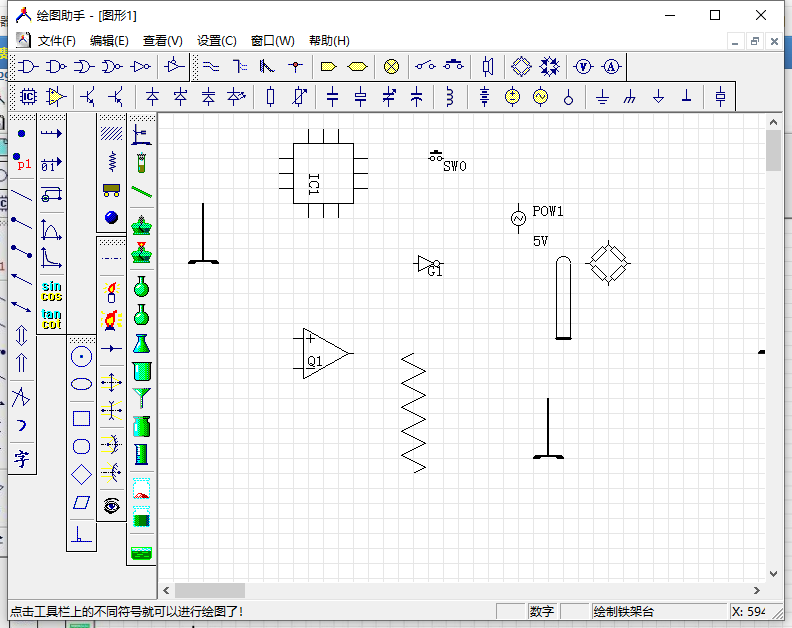Select the NAND gate symbol
This screenshot has width=792, height=628.
point(56,67)
